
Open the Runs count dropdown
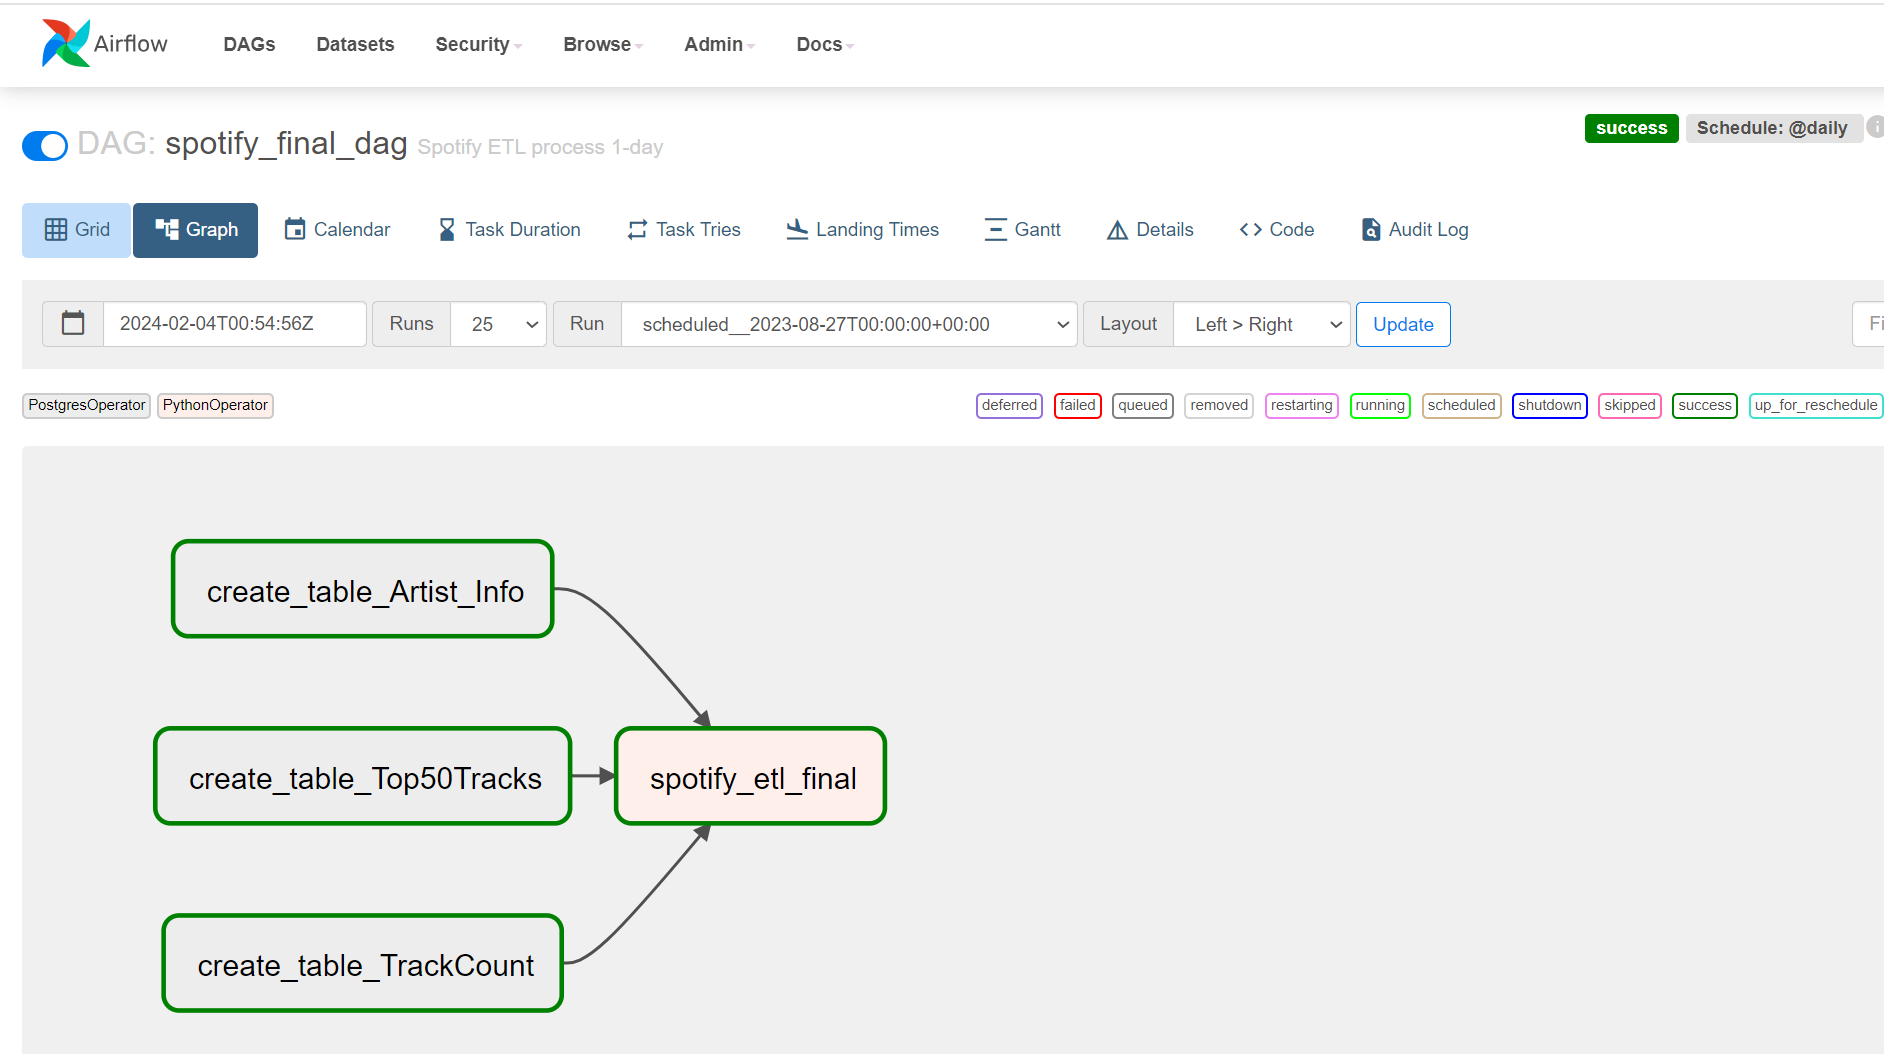coord(498,324)
